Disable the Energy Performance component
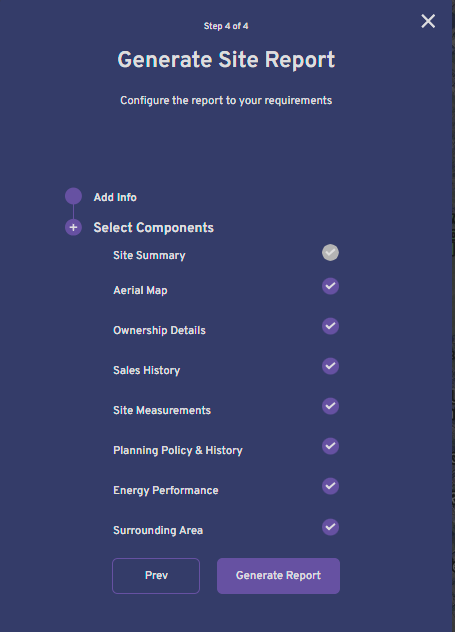Image resolution: width=455 pixels, height=632 pixels. point(330,486)
